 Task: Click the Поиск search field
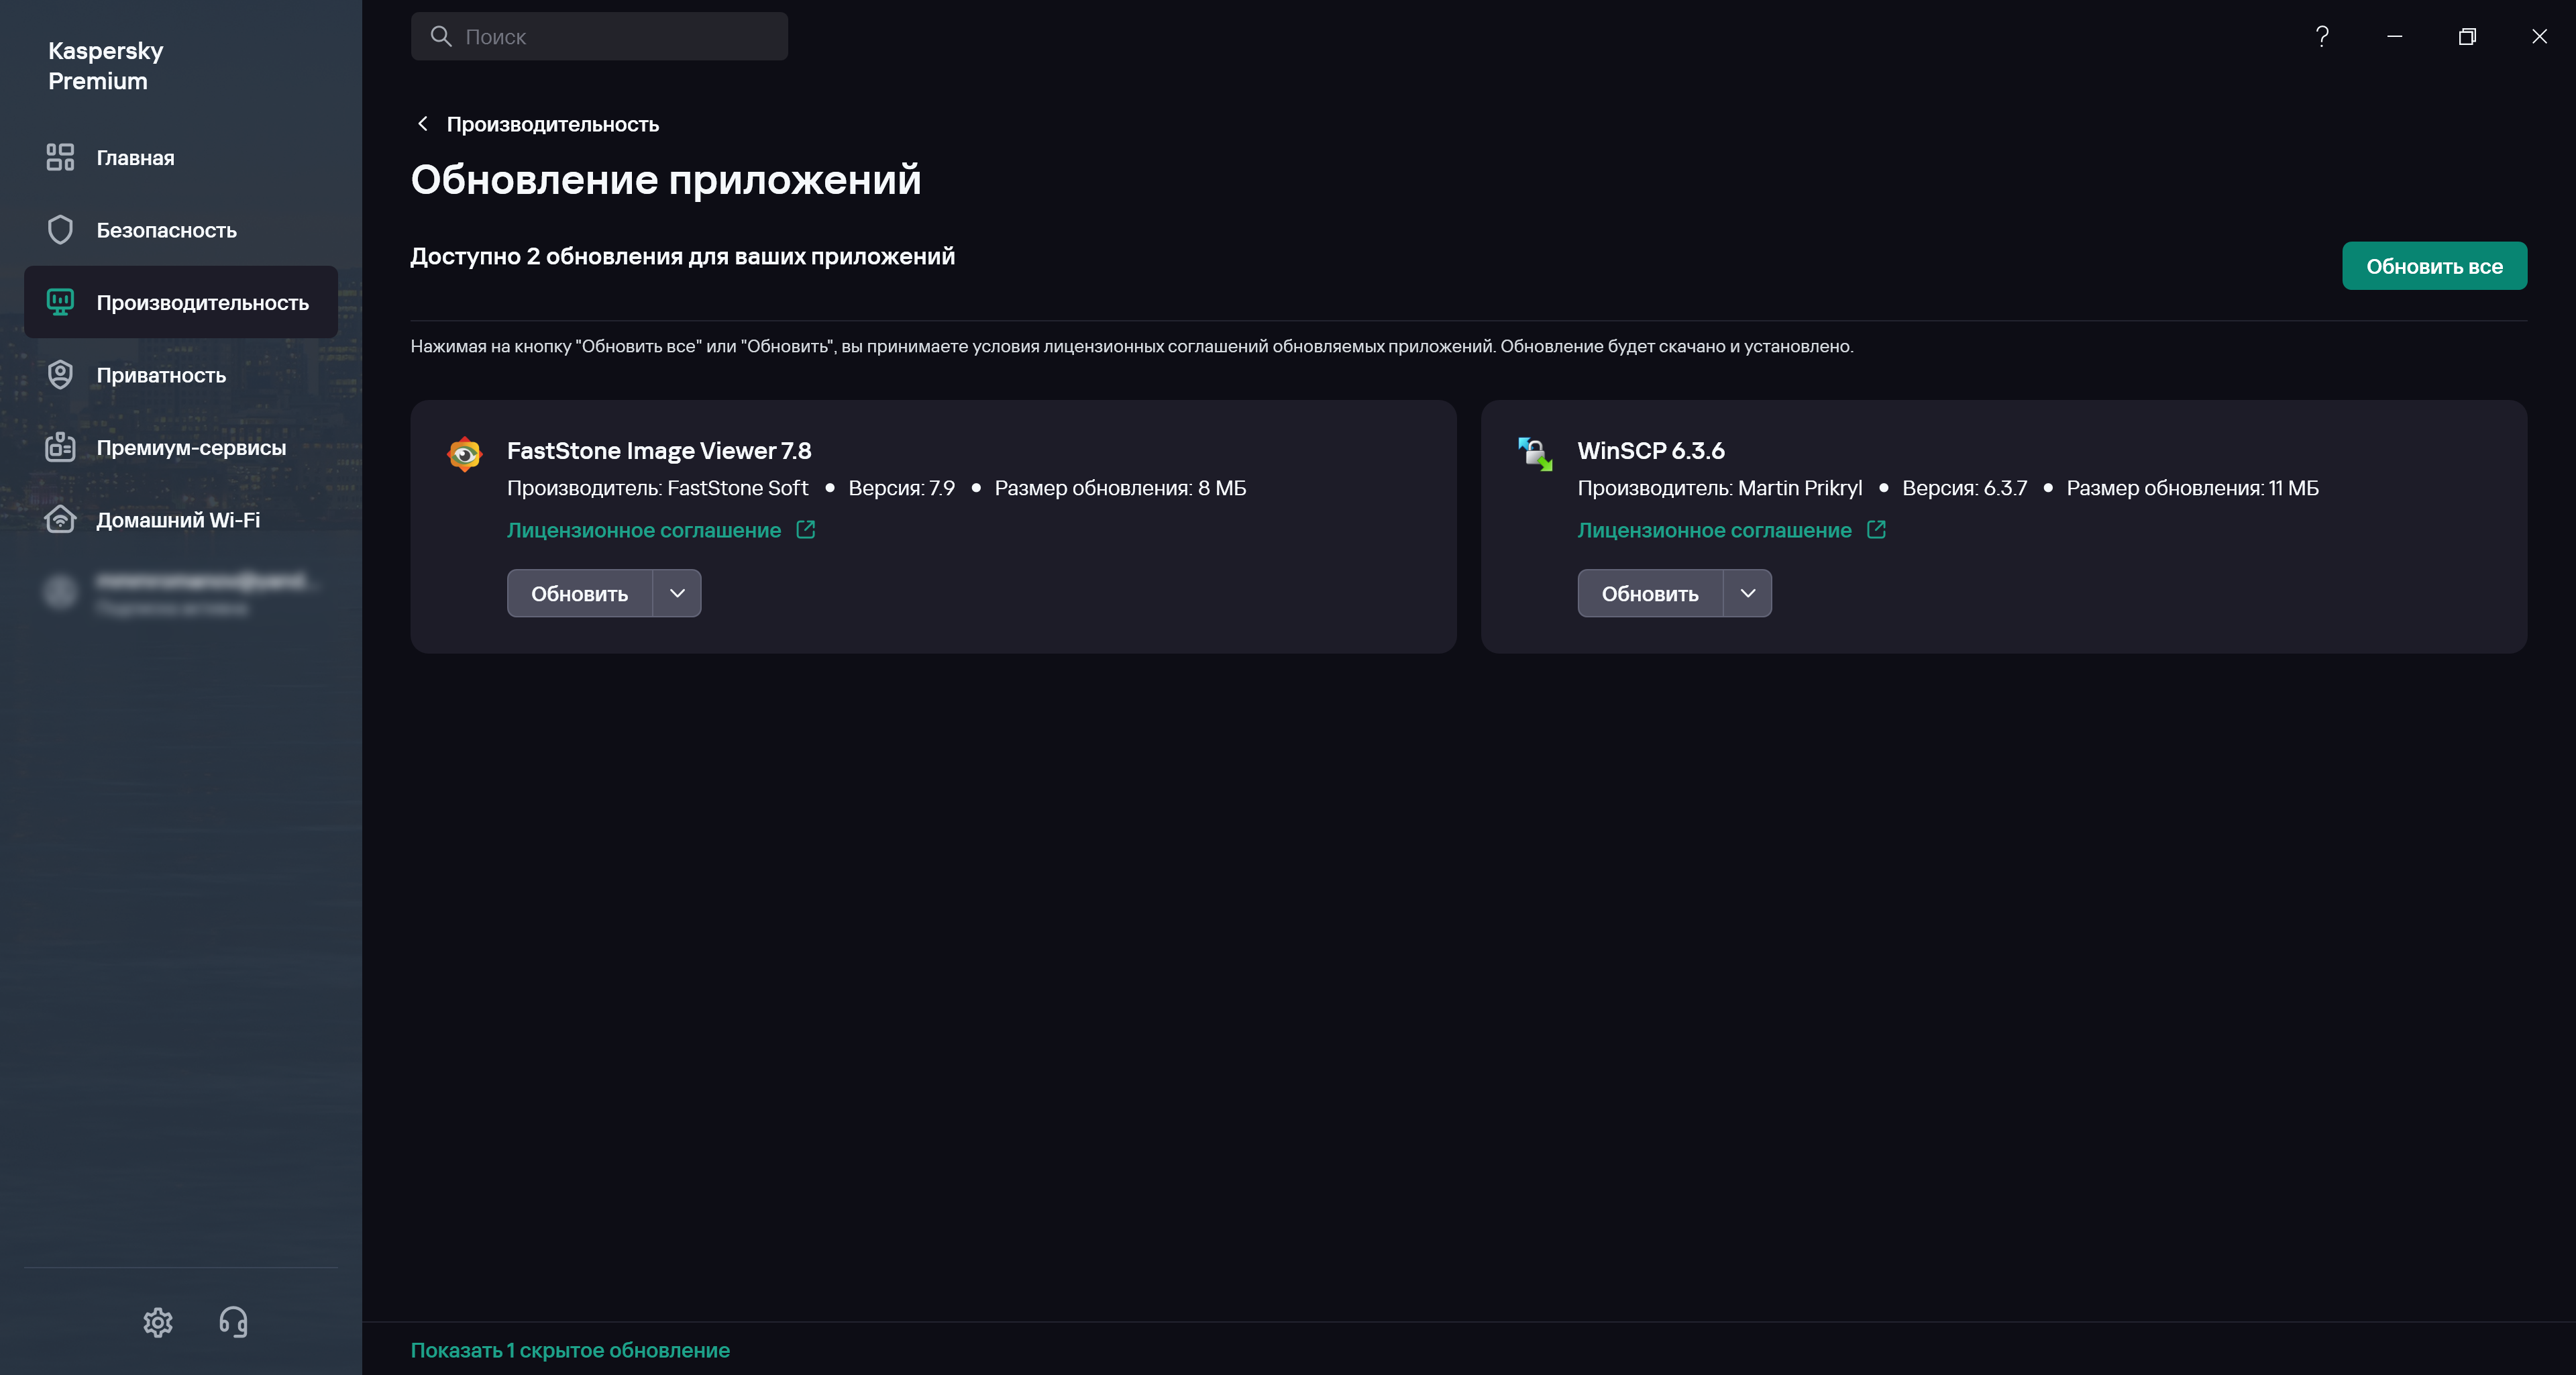pyautogui.click(x=600, y=37)
